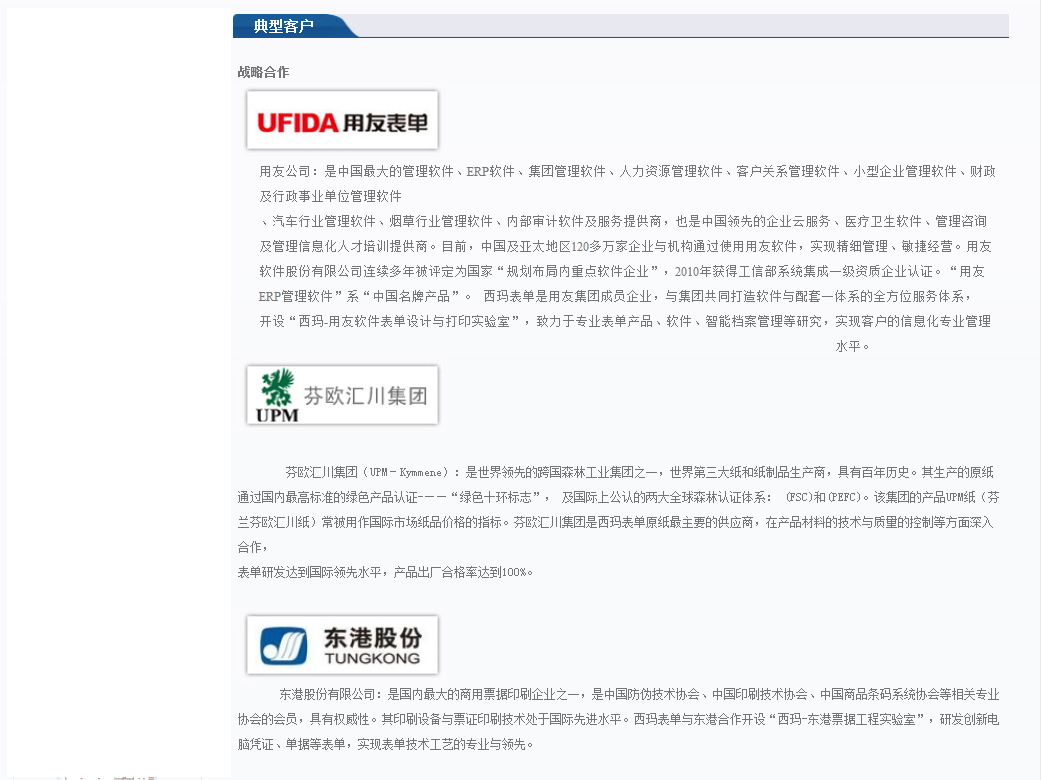Click the black UPM lettering in logo
The image size is (1041, 780).
277,415
